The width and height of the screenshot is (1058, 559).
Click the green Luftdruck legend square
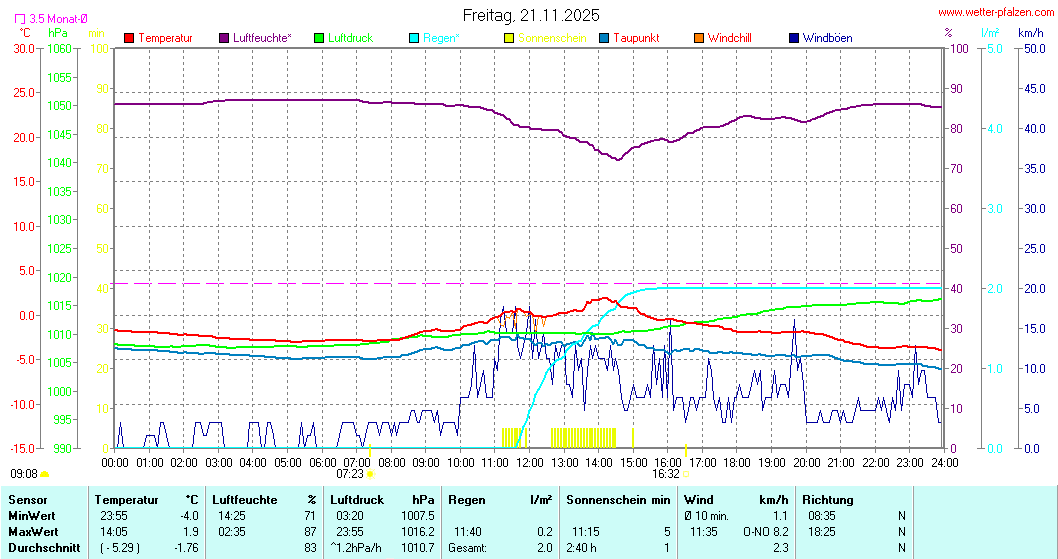coord(320,38)
